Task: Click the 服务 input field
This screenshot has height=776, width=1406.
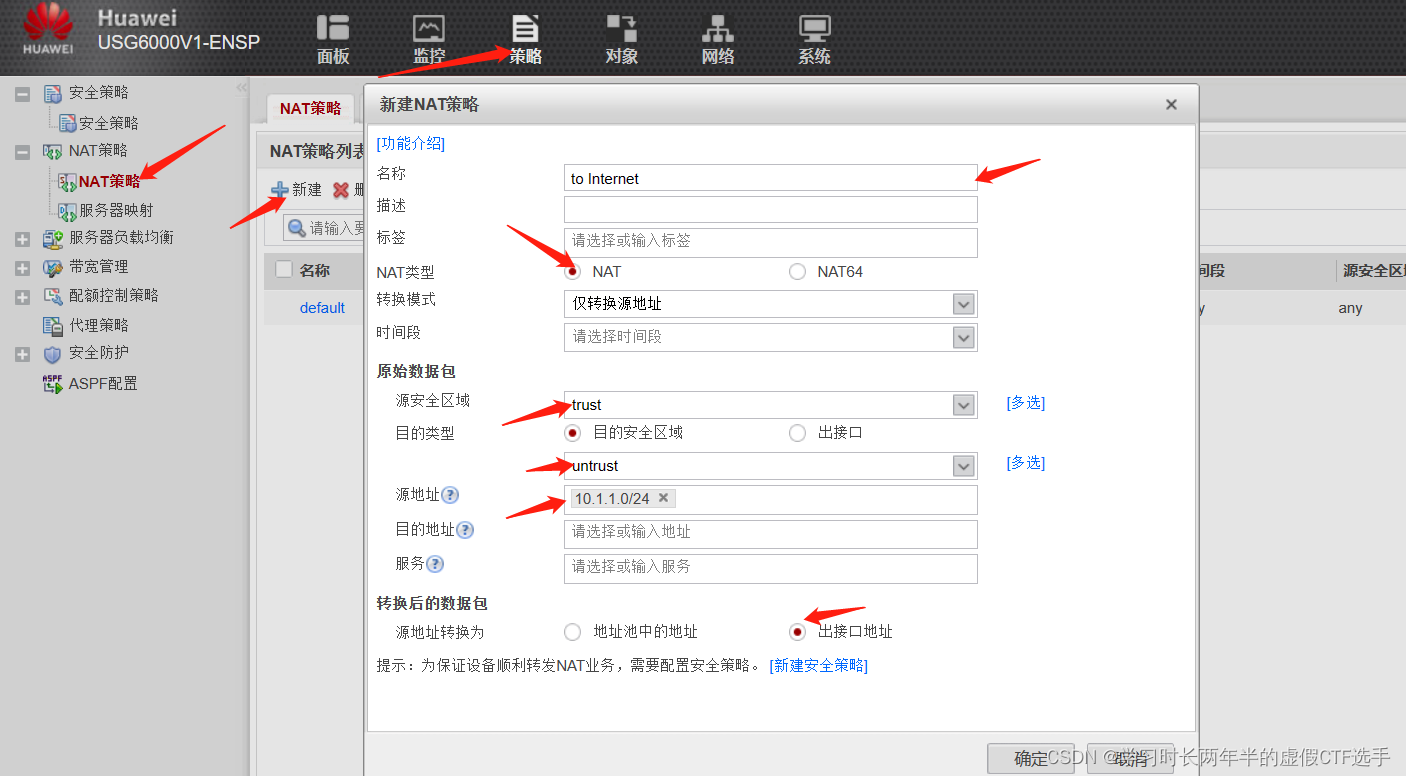Action: 770,568
